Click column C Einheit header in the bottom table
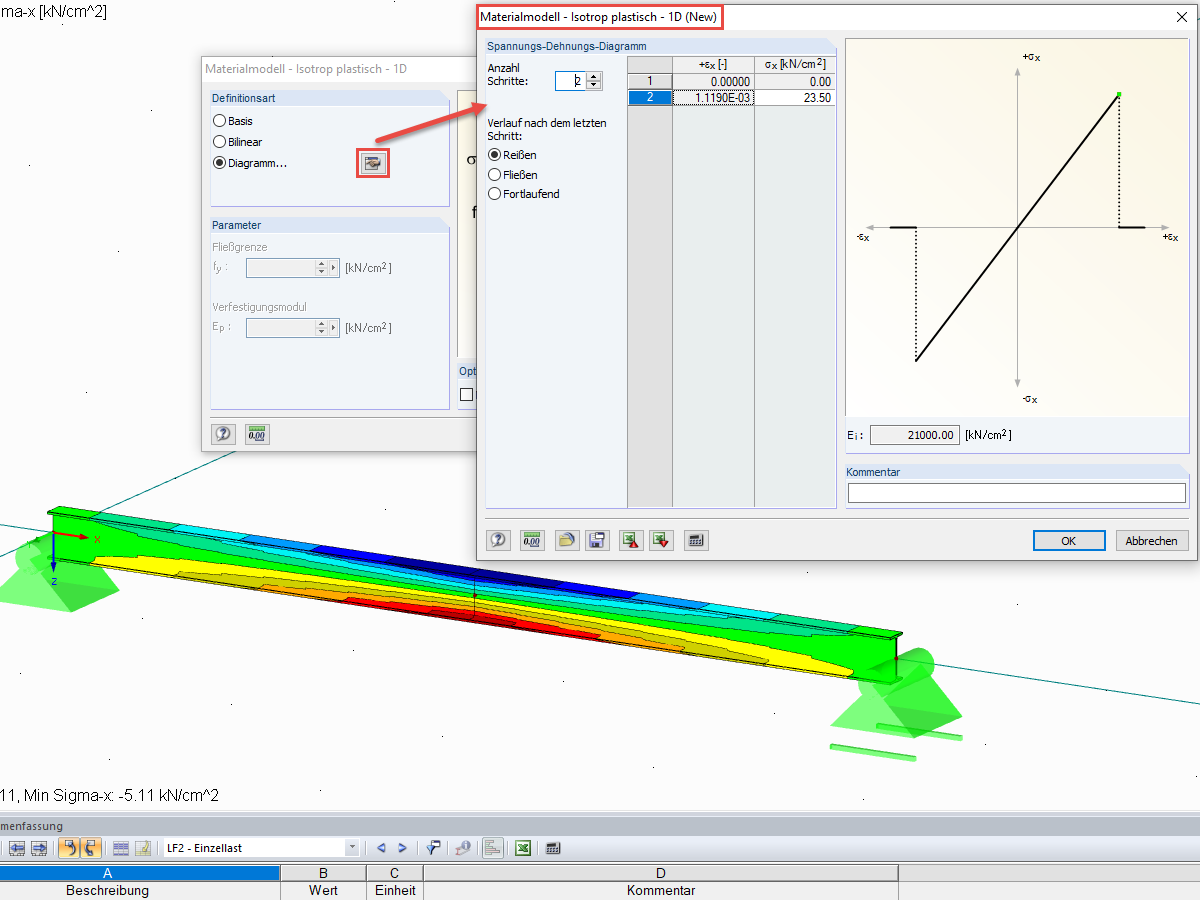This screenshot has height=900, width=1200. [395, 881]
